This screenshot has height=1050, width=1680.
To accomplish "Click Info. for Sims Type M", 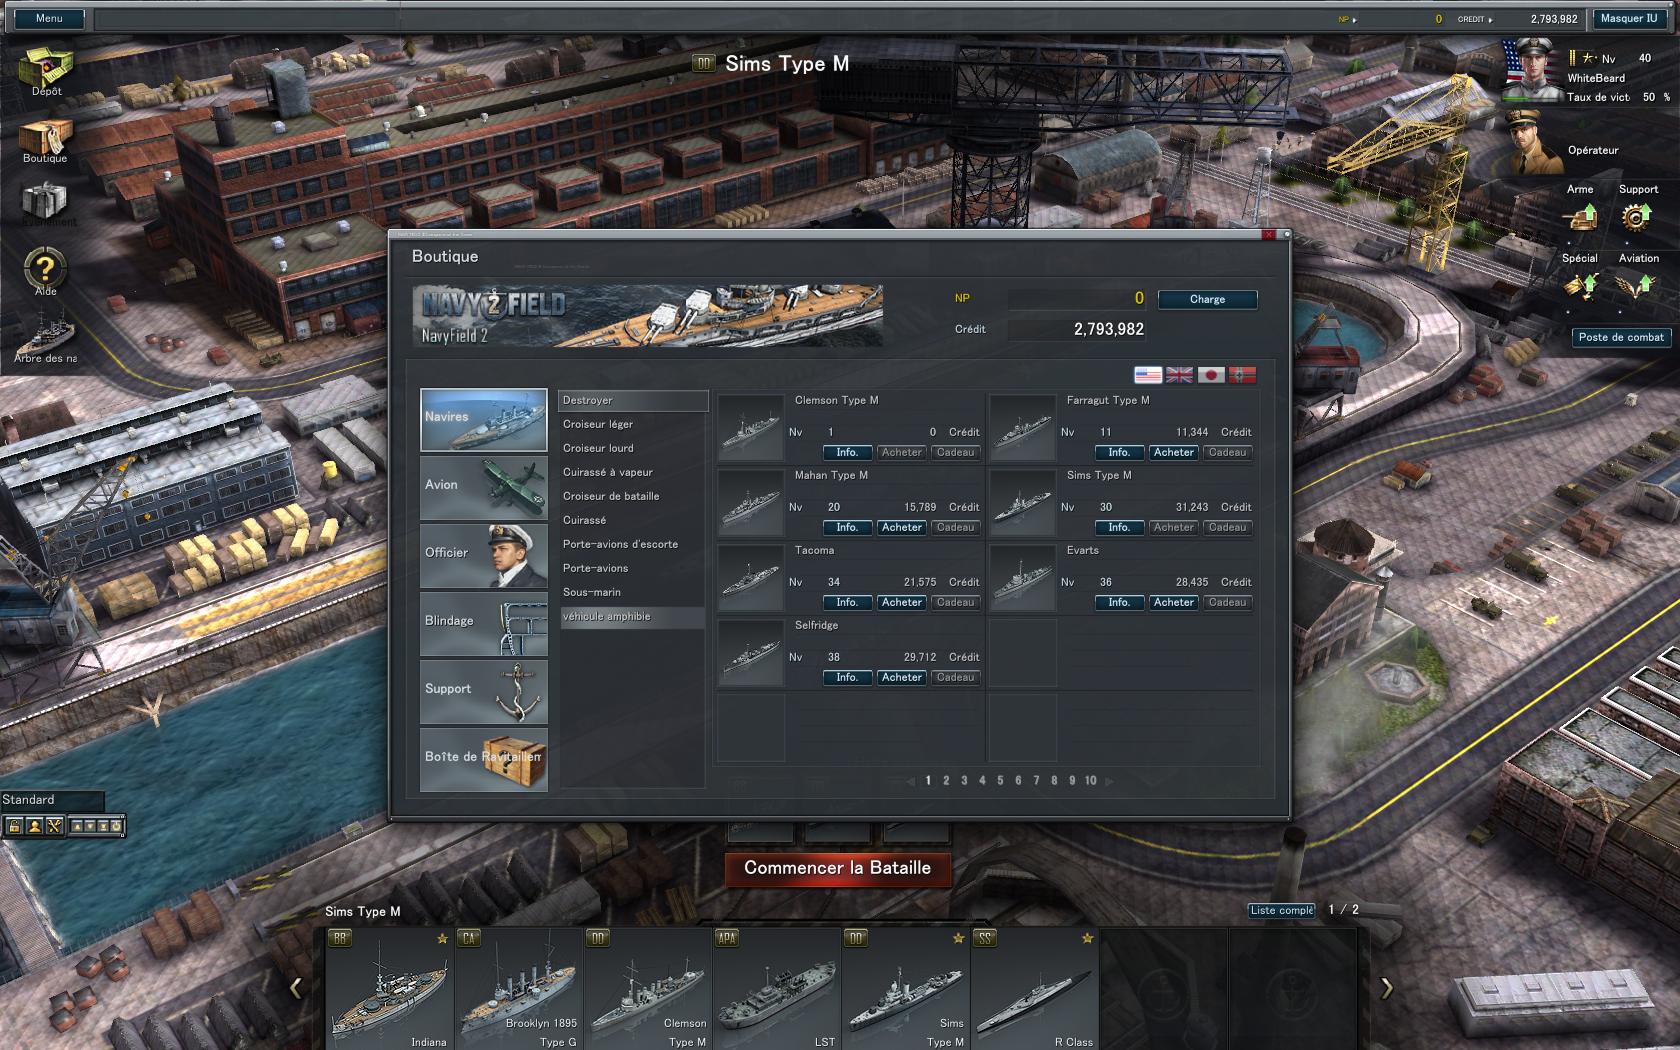I will point(1119,528).
